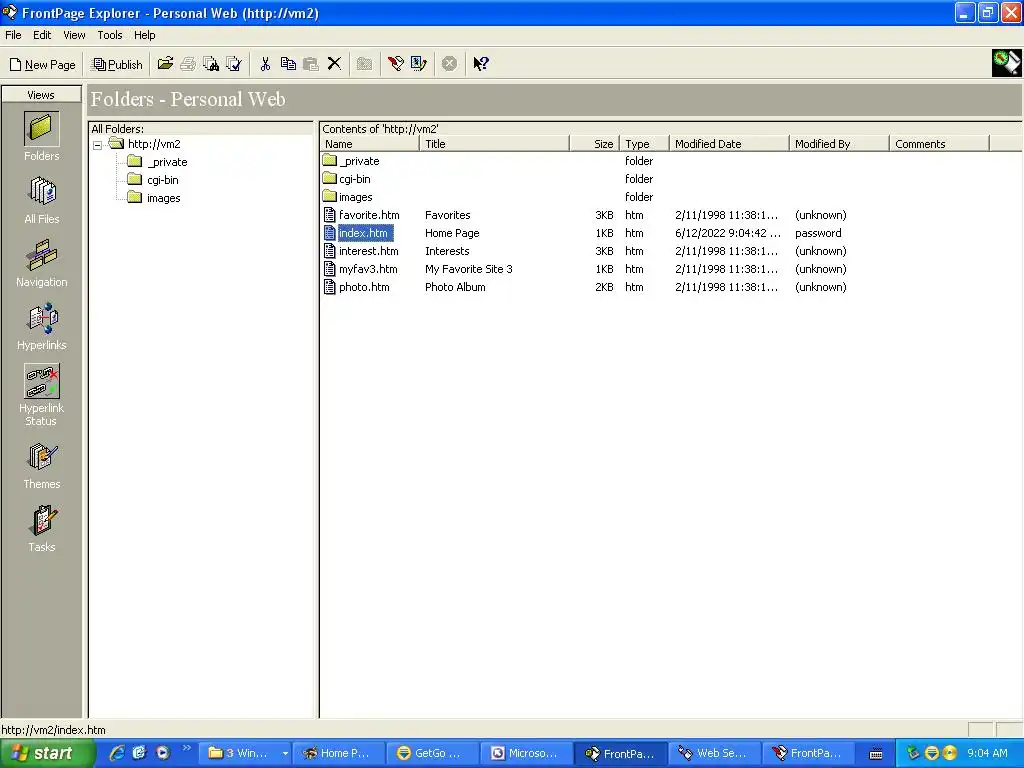The width and height of the screenshot is (1024, 768).
Task: Click the Delete X icon in the toolbar
Action: pos(334,63)
